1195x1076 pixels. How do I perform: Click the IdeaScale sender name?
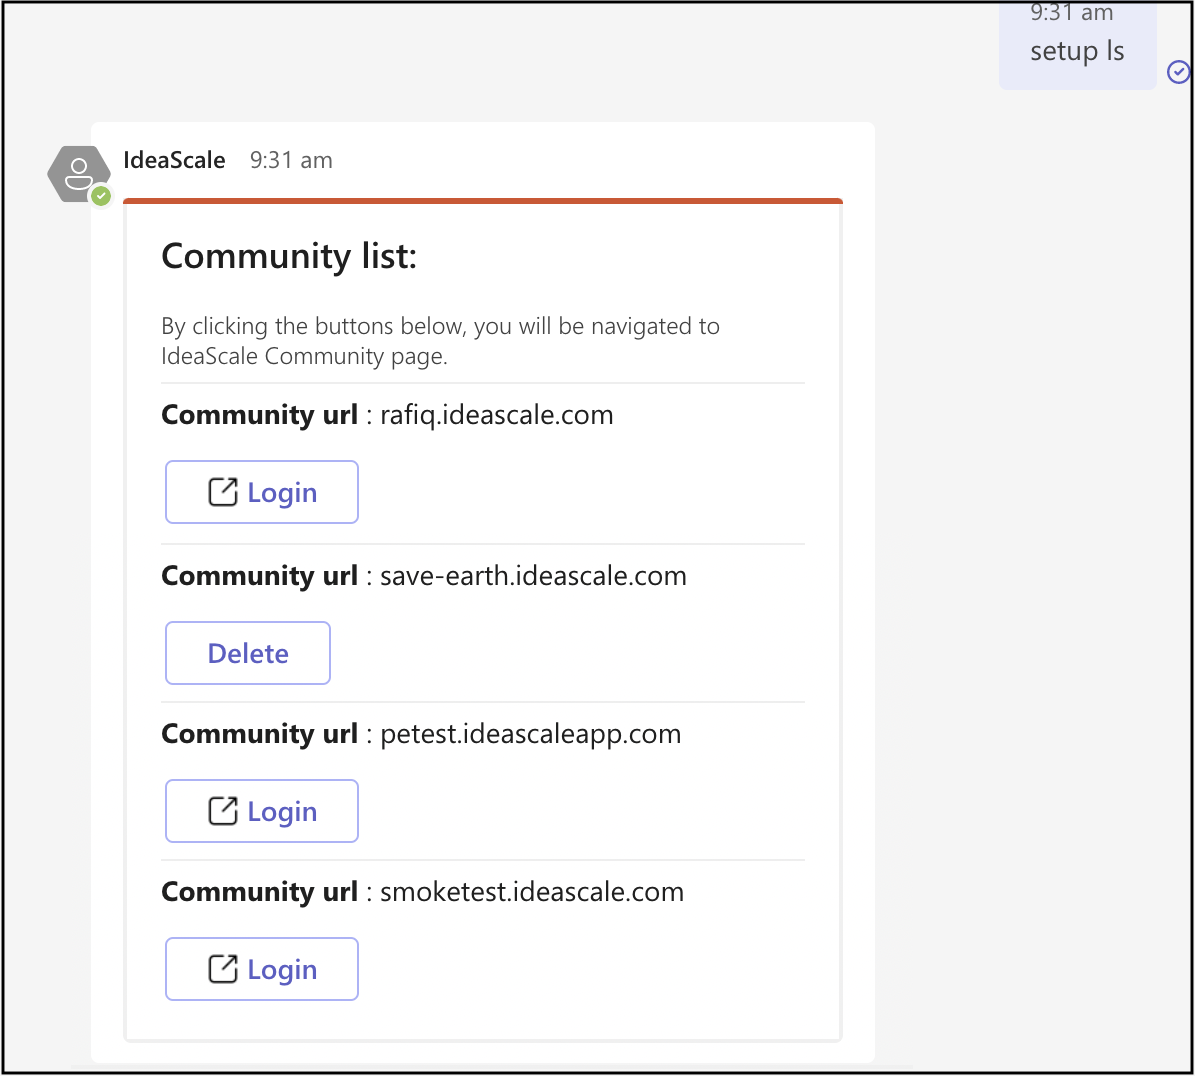(x=175, y=160)
